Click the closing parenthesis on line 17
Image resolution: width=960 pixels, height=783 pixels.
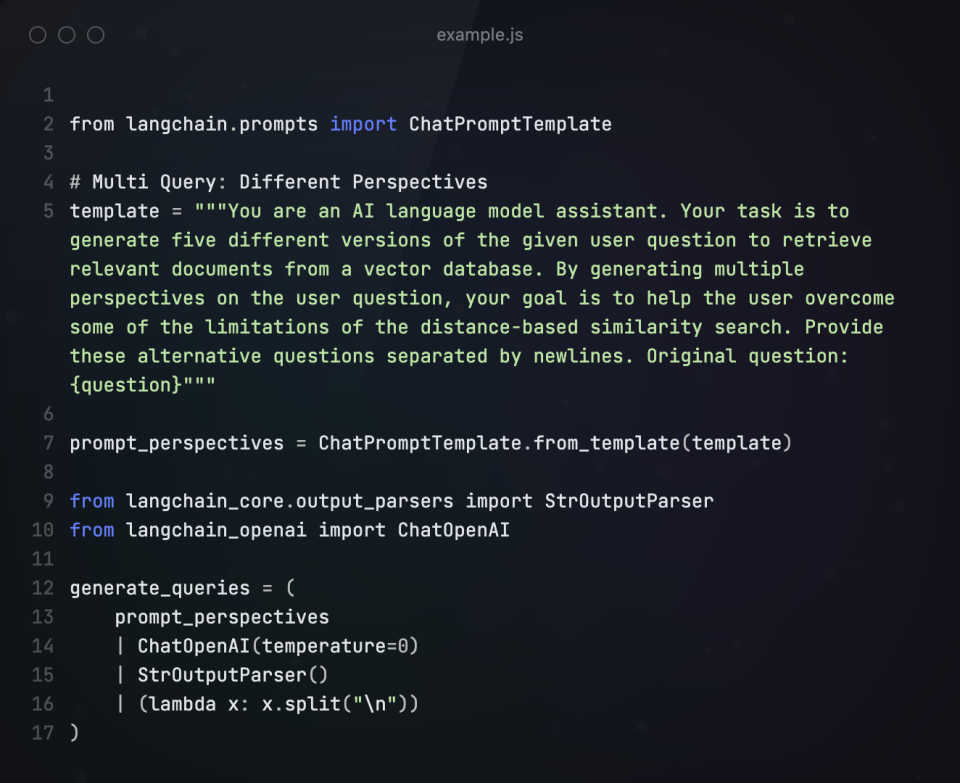(x=74, y=733)
